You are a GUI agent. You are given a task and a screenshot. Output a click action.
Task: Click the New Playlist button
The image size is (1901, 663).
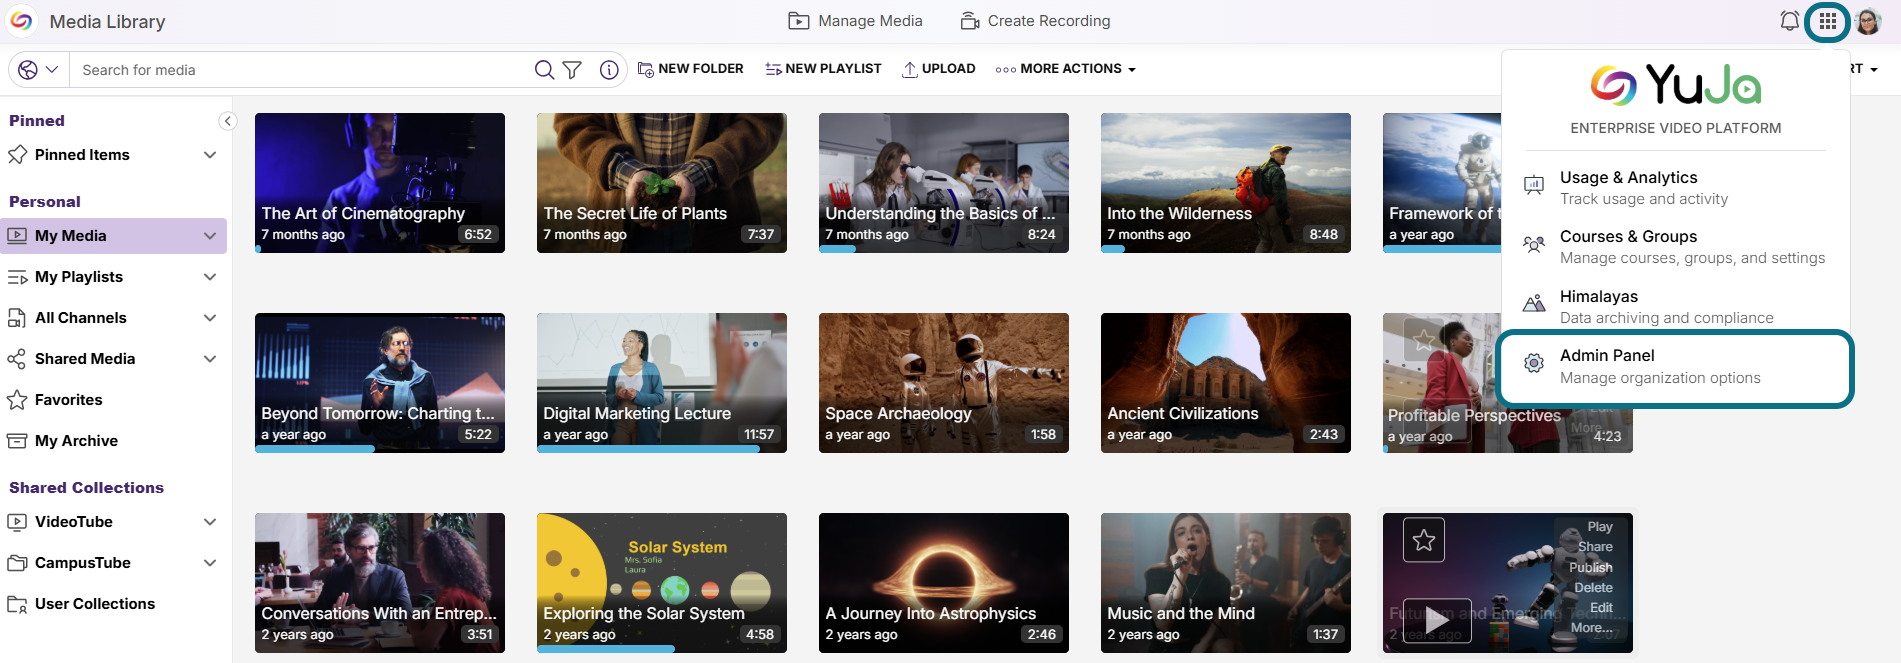point(823,69)
